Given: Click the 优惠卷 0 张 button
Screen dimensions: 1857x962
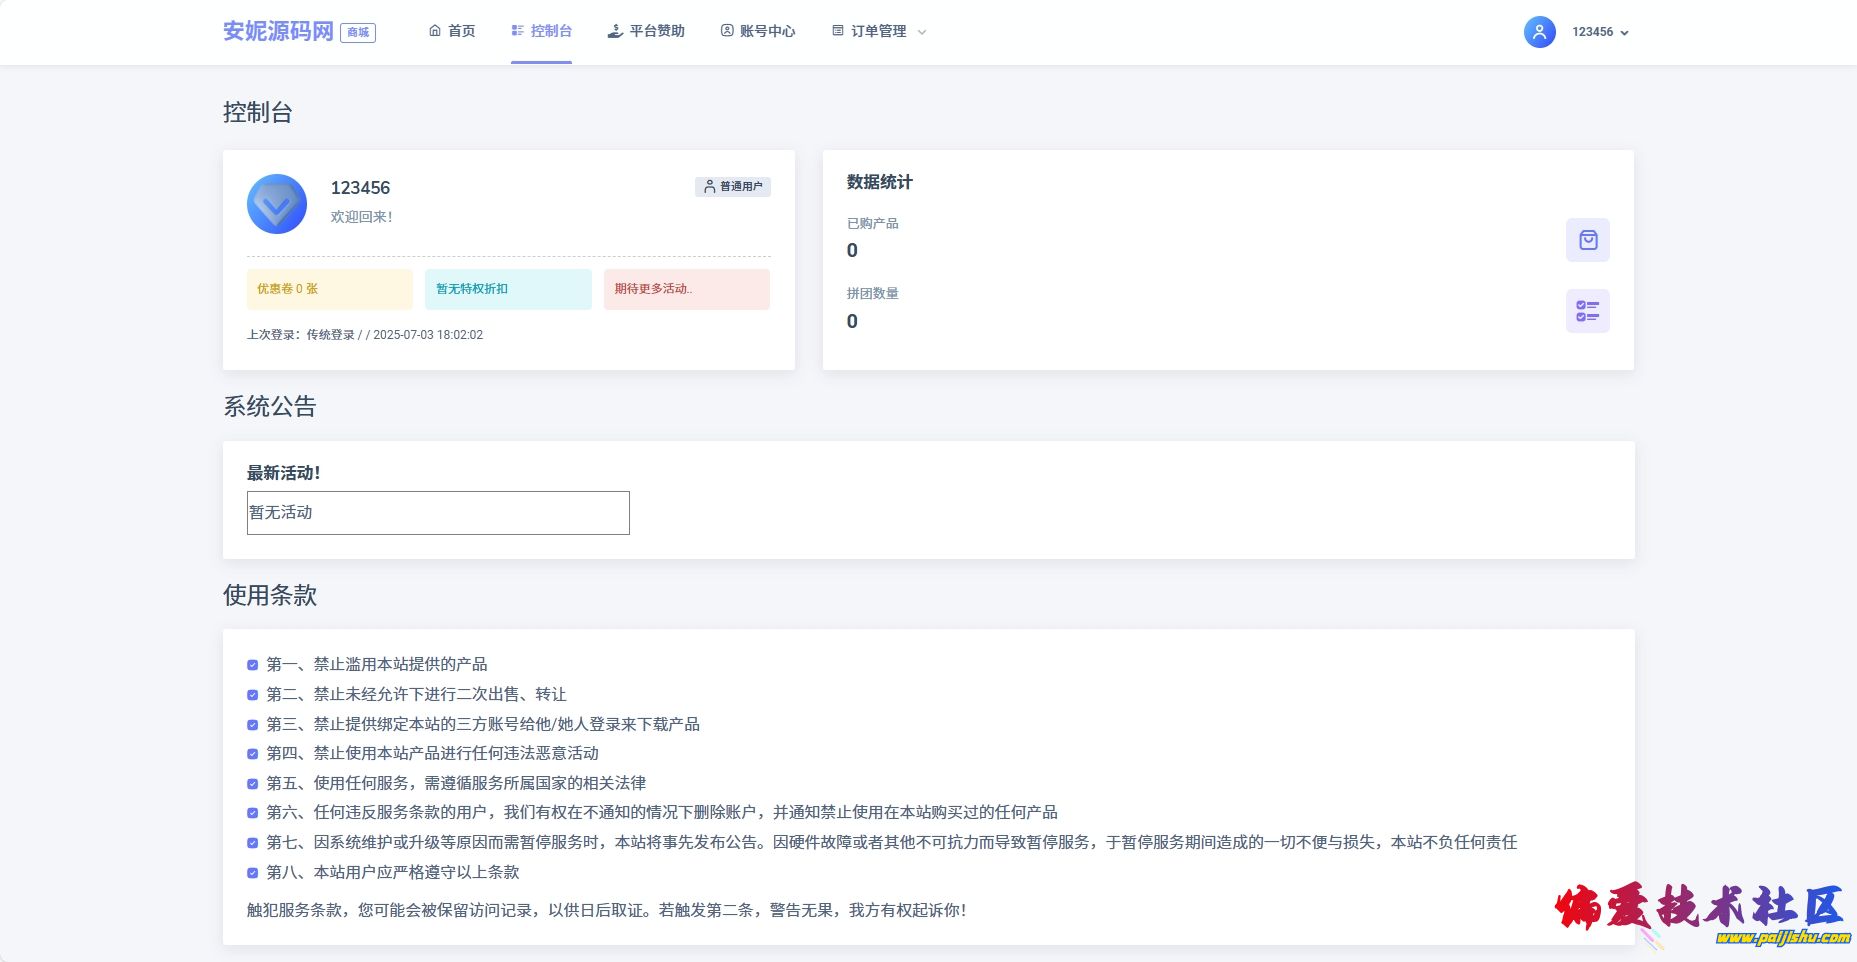Looking at the screenshot, I should point(329,289).
